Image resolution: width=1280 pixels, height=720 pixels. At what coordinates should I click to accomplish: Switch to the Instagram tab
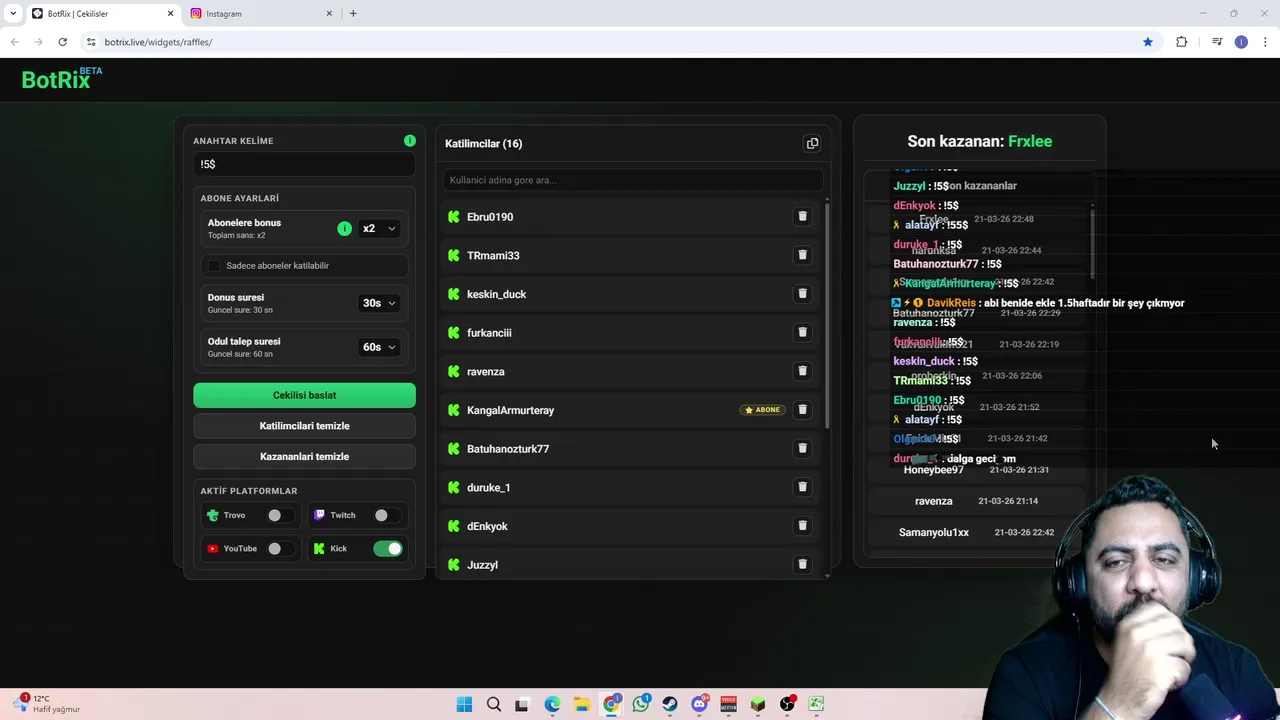pos(260,13)
